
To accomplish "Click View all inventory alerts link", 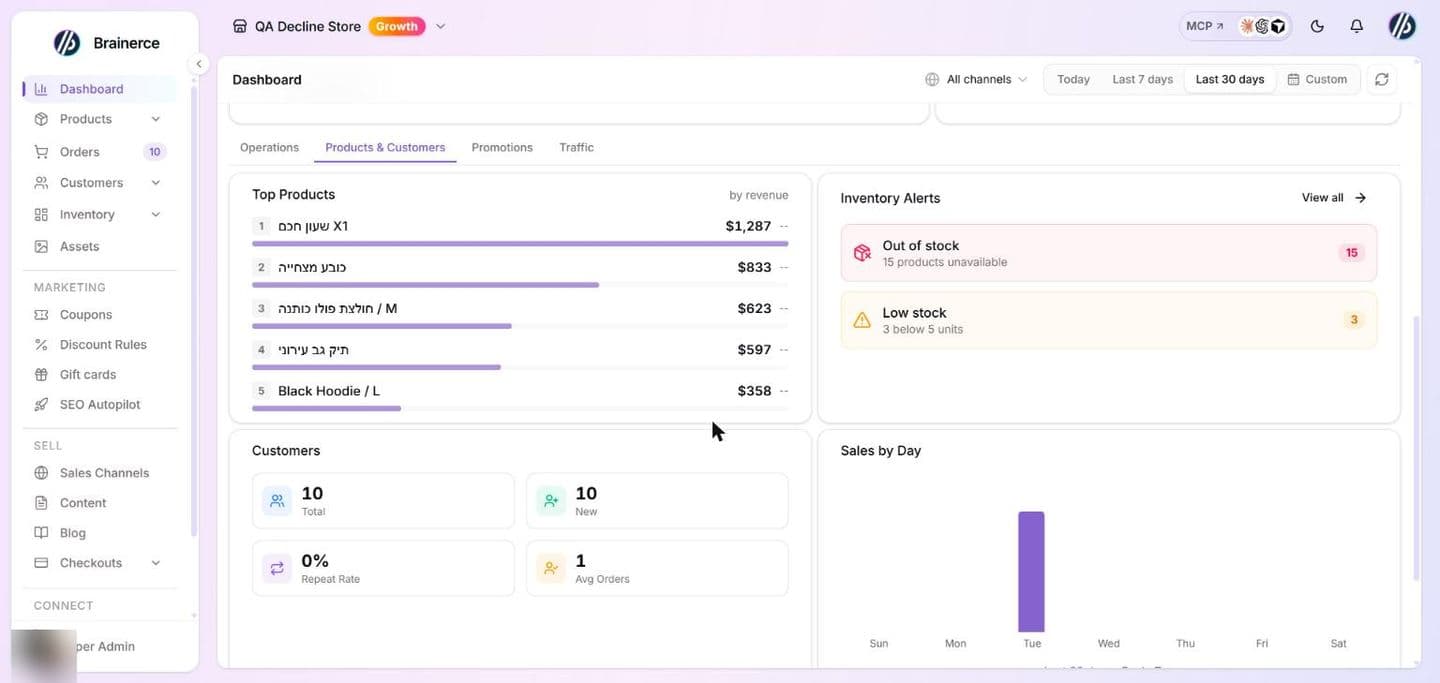I will point(1334,198).
